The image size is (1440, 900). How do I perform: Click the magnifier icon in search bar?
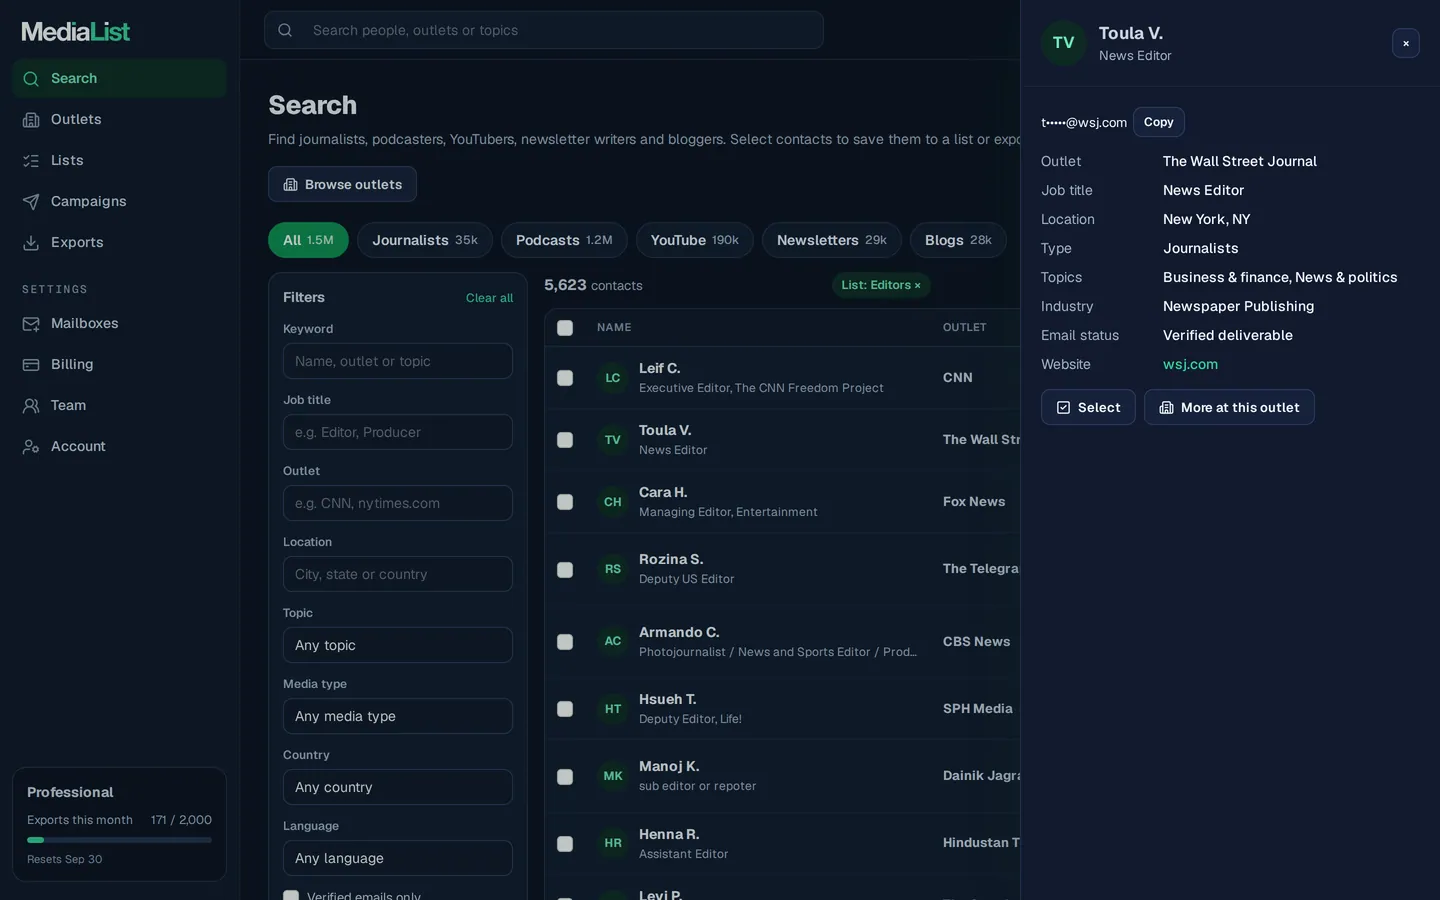pyautogui.click(x=285, y=30)
